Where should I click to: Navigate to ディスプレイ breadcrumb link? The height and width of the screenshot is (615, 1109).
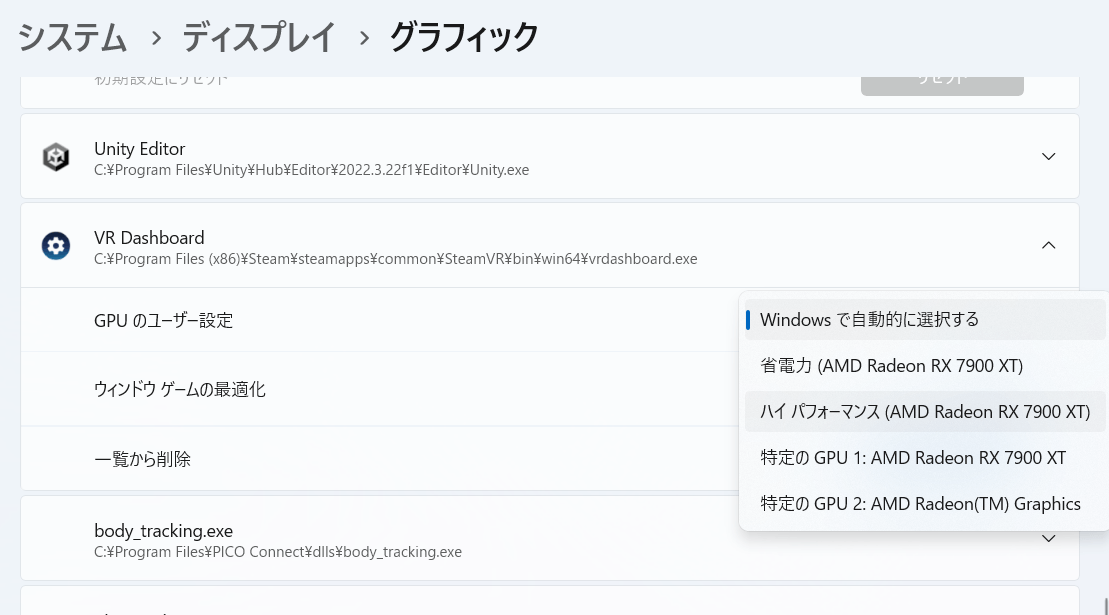click(259, 38)
